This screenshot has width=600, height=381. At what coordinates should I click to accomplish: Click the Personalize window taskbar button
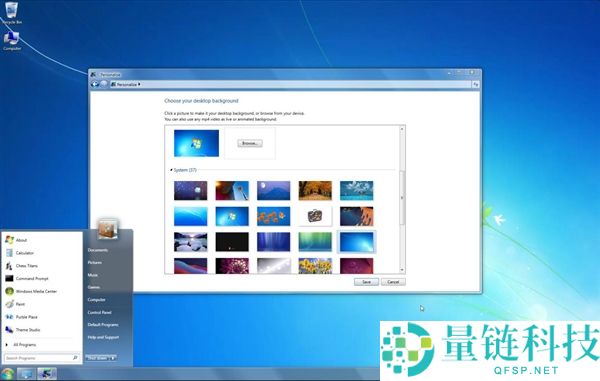[47, 374]
